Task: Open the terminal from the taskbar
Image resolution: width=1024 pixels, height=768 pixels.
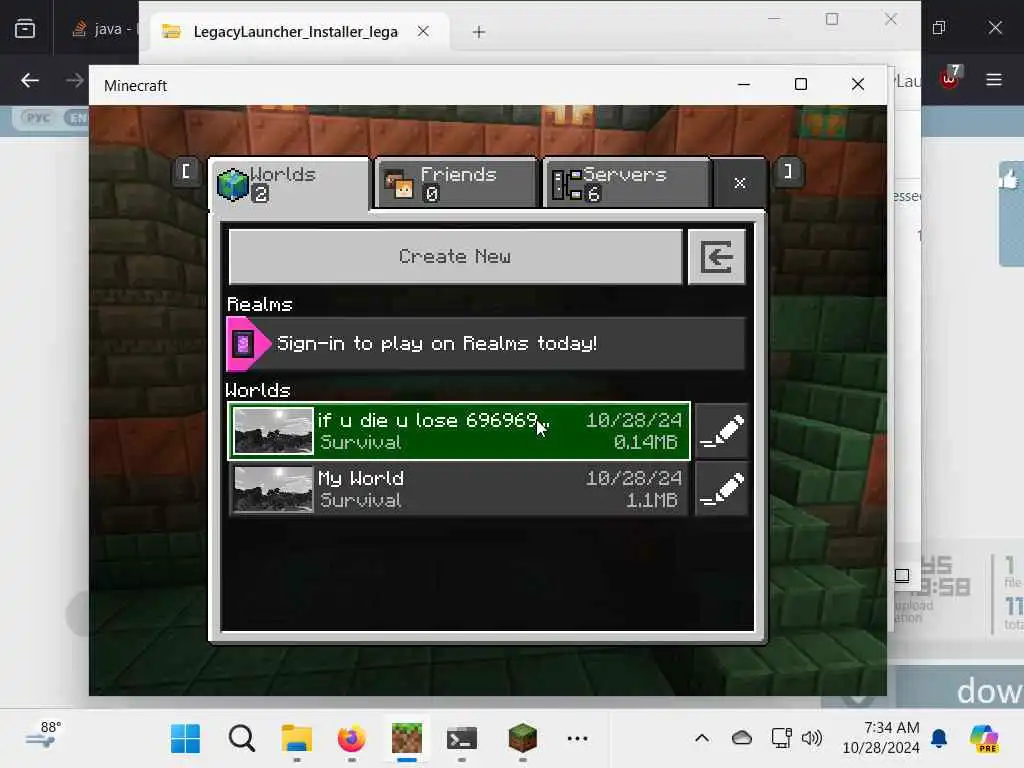Action: click(462, 739)
